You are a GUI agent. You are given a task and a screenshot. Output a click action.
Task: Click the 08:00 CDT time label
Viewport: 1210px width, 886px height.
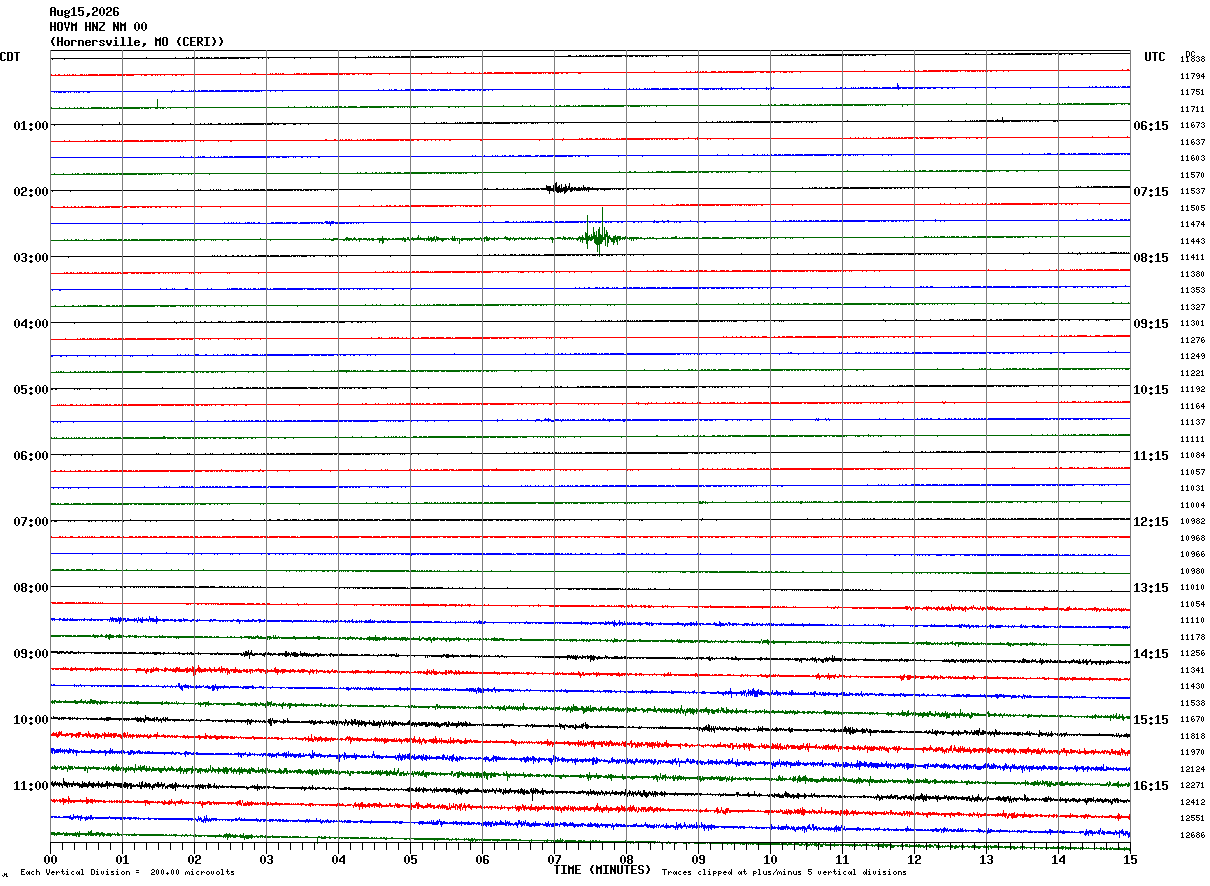[x=31, y=588]
